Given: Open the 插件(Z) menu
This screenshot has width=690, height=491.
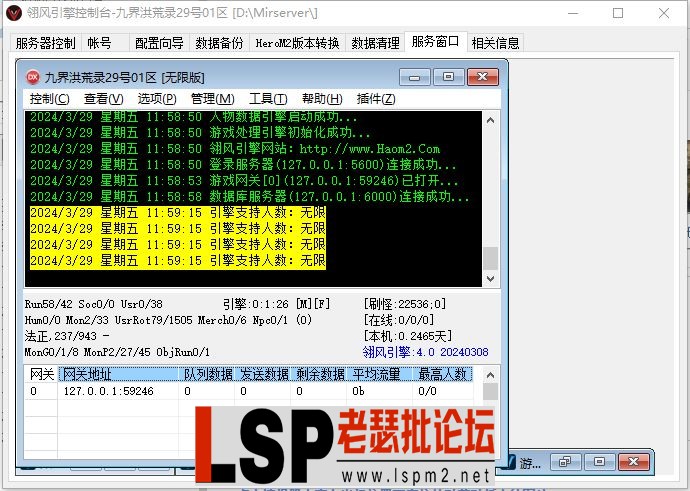Looking at the screenshot, I should coord(376,99).
